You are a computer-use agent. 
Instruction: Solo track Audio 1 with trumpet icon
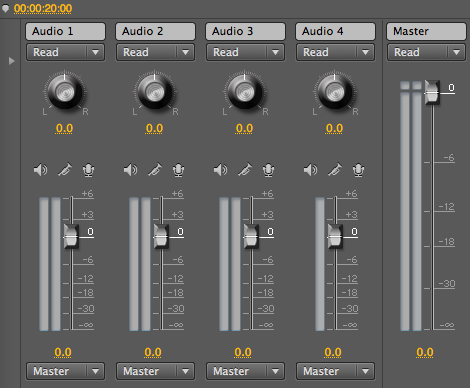[65, 170]
